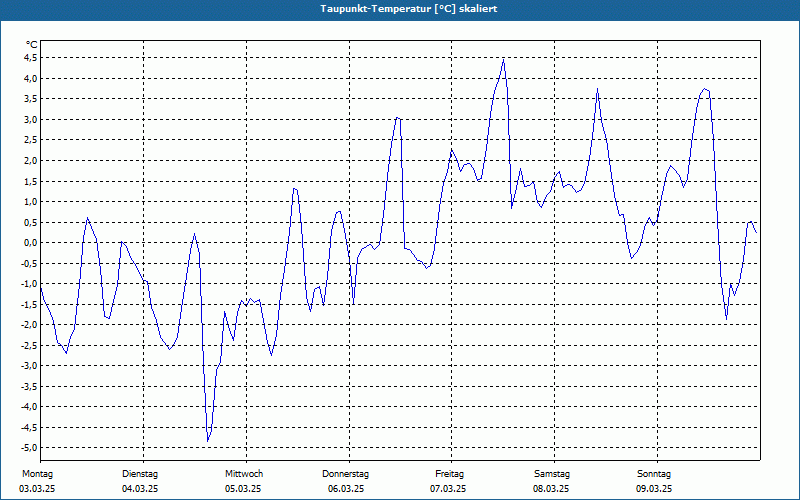Screen dimensions: 800x500
Task: Click the 06.03.25 date label
Action: (x=346, y=489)
